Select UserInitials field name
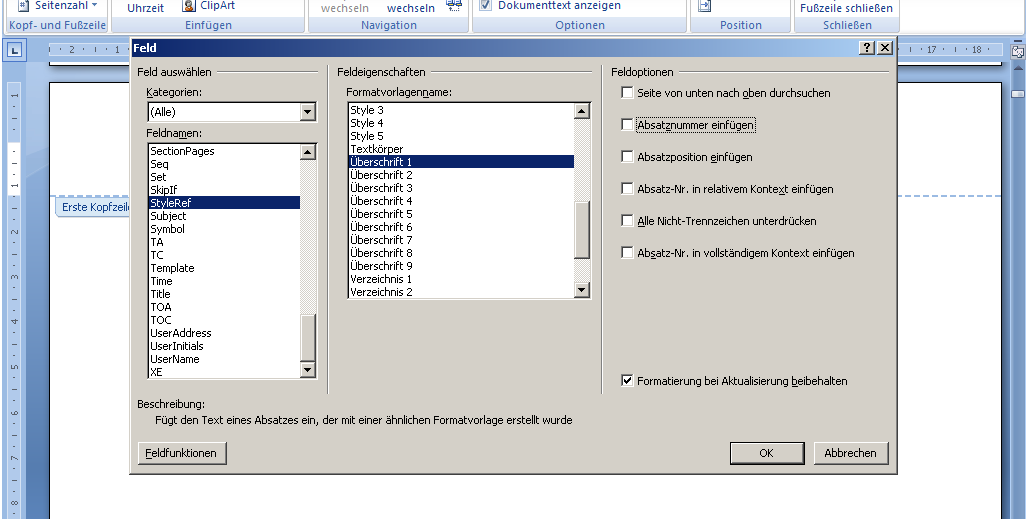Viewport: 1028px width, 519px height. click(224, 346)
